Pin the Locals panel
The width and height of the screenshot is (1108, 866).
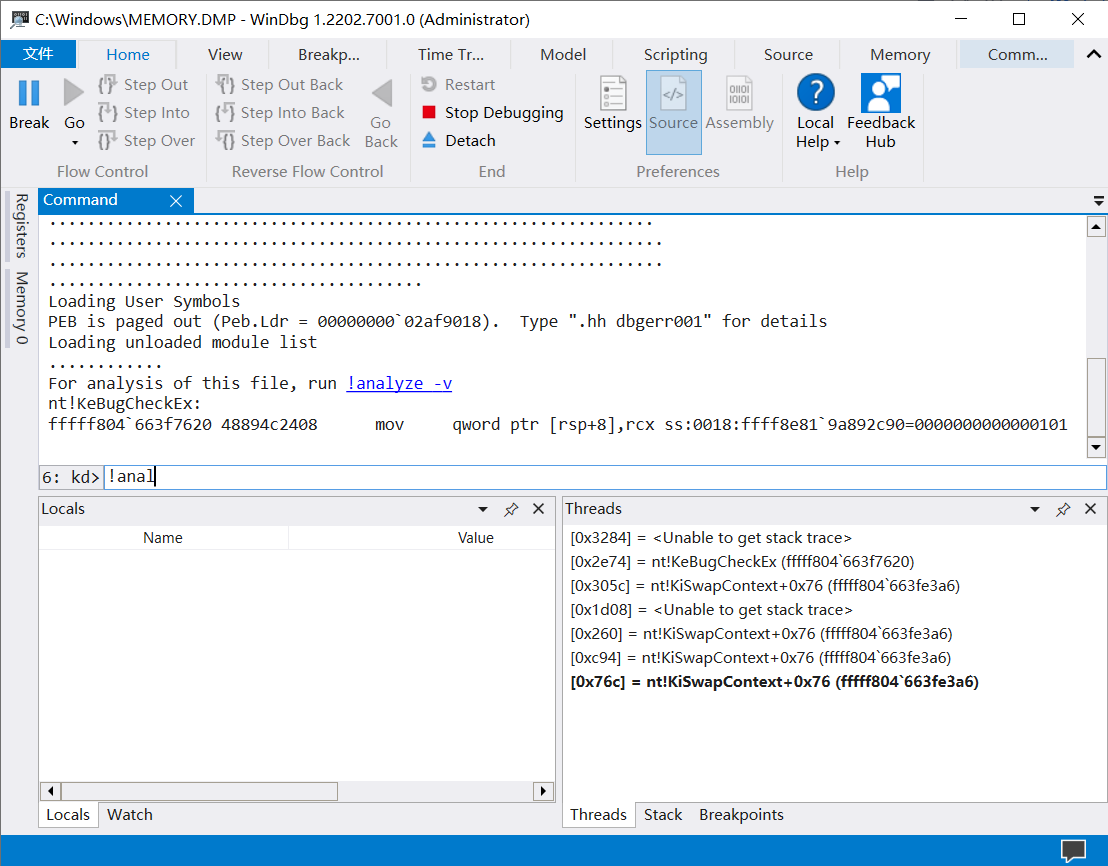pos(511,509)
